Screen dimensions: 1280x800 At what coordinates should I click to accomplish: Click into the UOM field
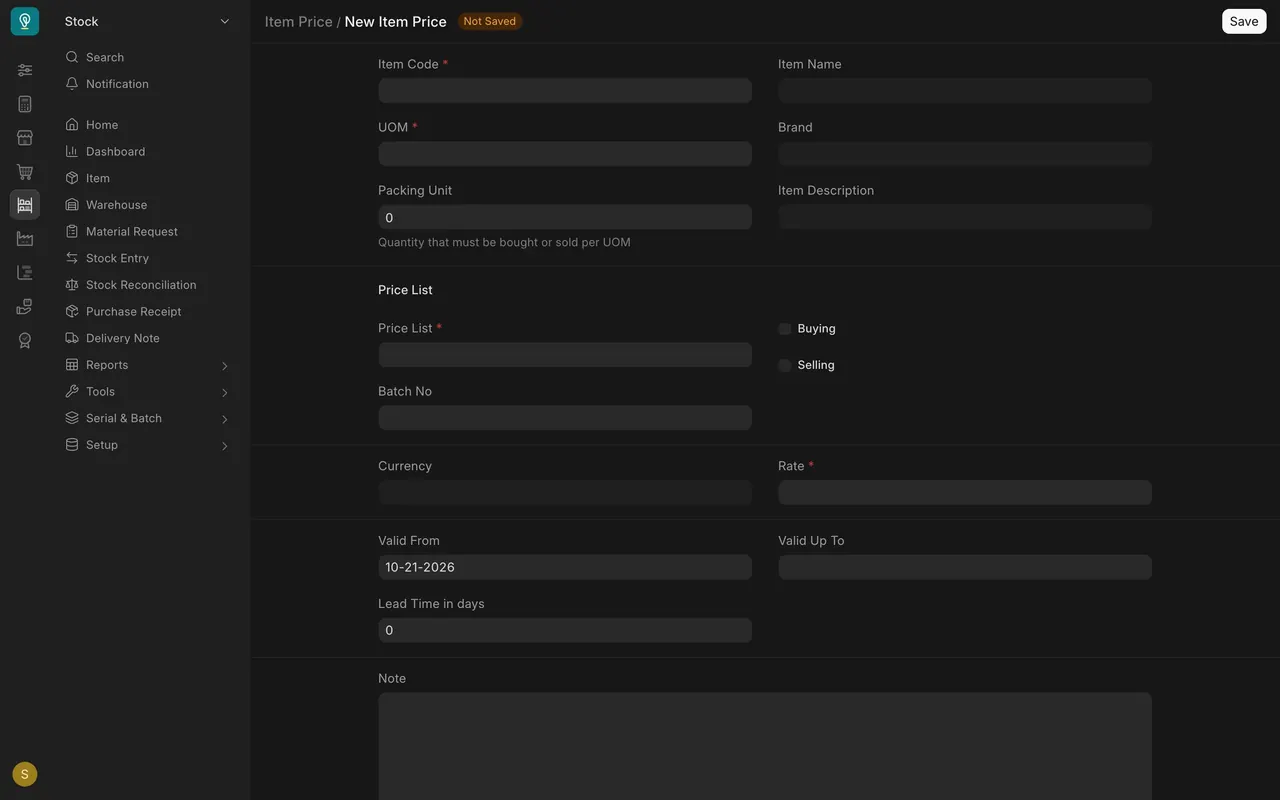pyautogui.click(x=565, y=154)
